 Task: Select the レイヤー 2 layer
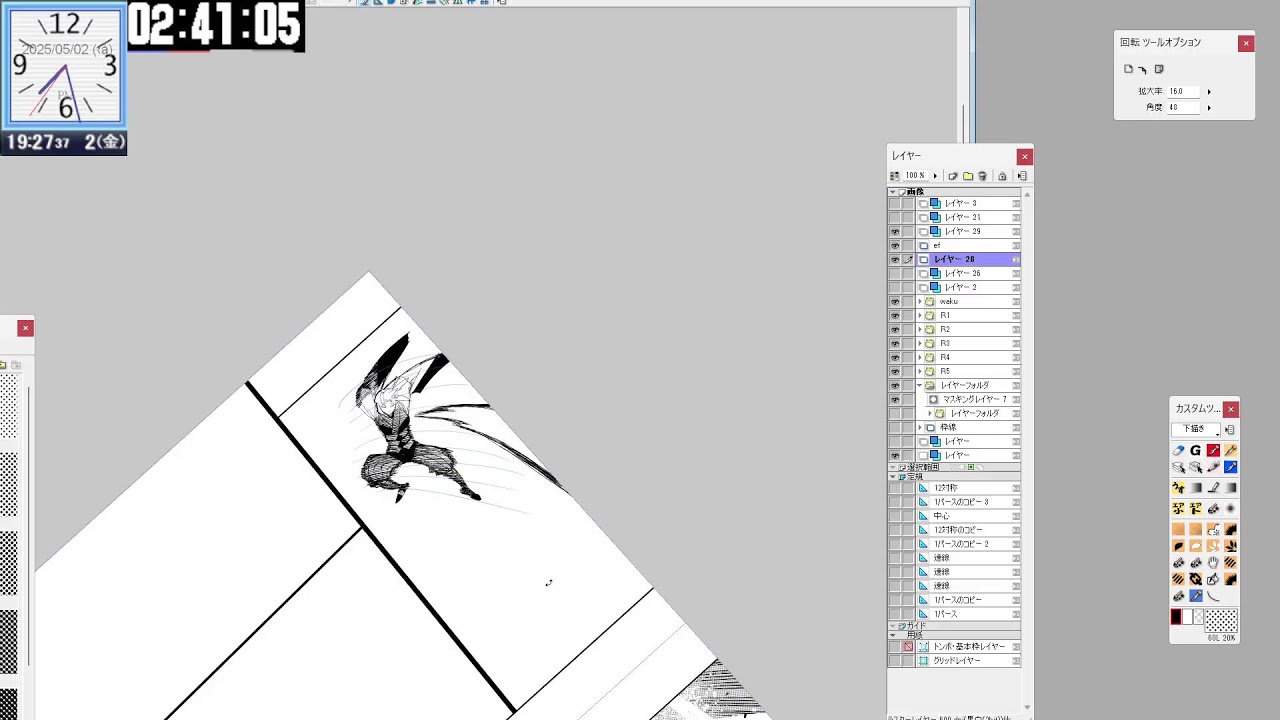(x=967, y=287)
